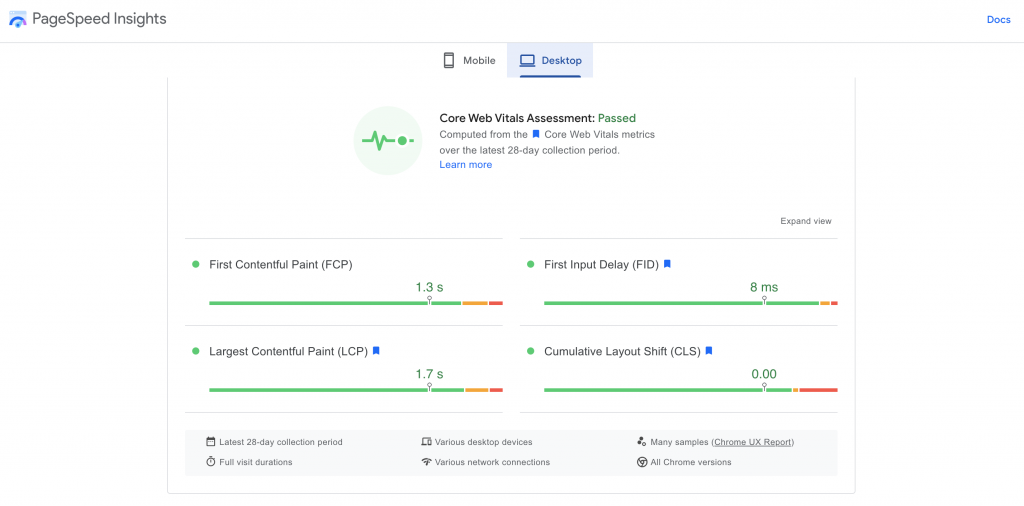Click the green dot beside First Contentful Paint
Screen dimensions: 1024x506
point(195,264)
